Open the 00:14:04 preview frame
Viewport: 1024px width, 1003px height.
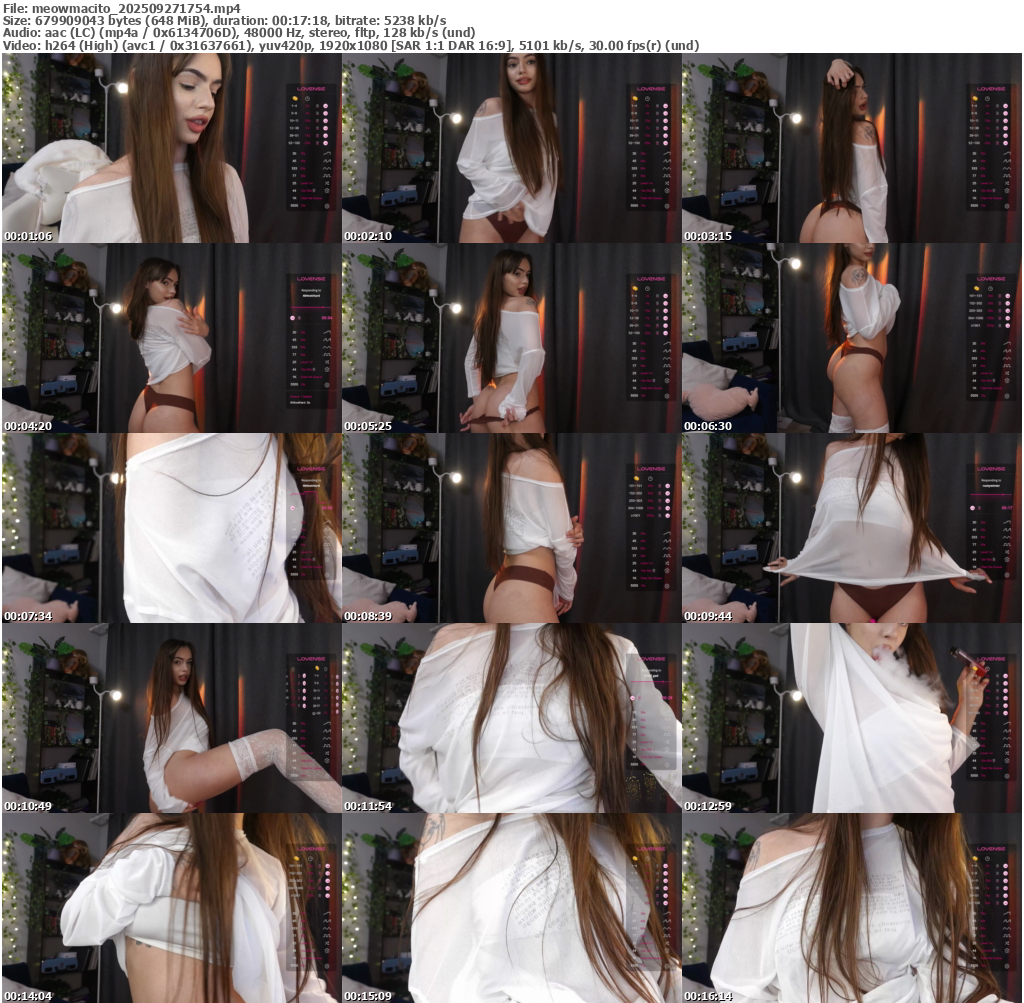coord(171,908)
